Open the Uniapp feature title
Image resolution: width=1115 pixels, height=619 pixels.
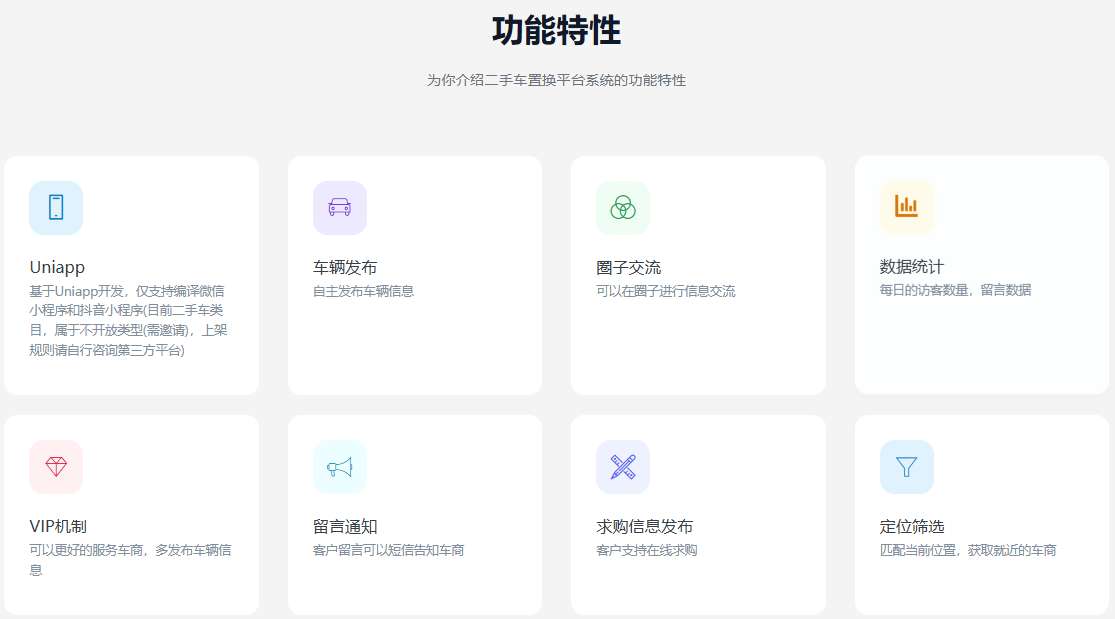click(57, 267)
